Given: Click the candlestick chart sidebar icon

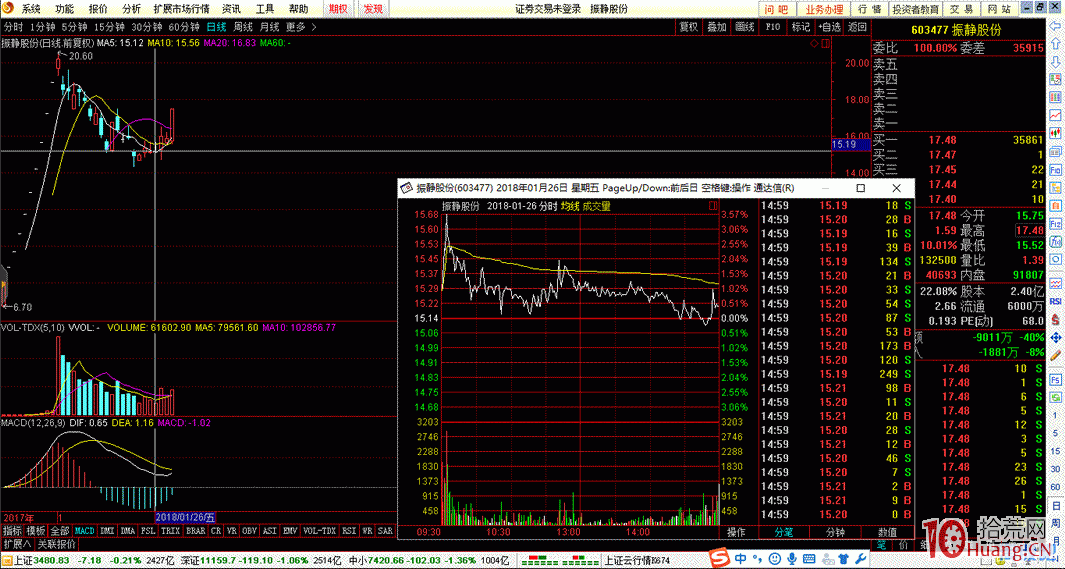Looking at the screenshot, I should 1055,133.
